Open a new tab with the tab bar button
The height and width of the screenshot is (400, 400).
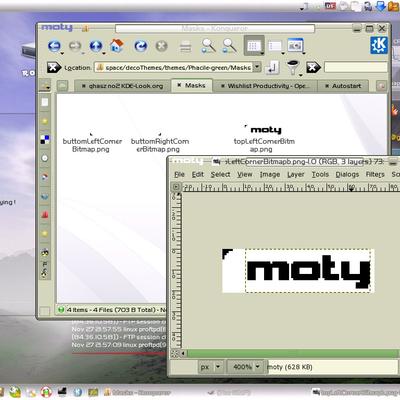point(62,86)
